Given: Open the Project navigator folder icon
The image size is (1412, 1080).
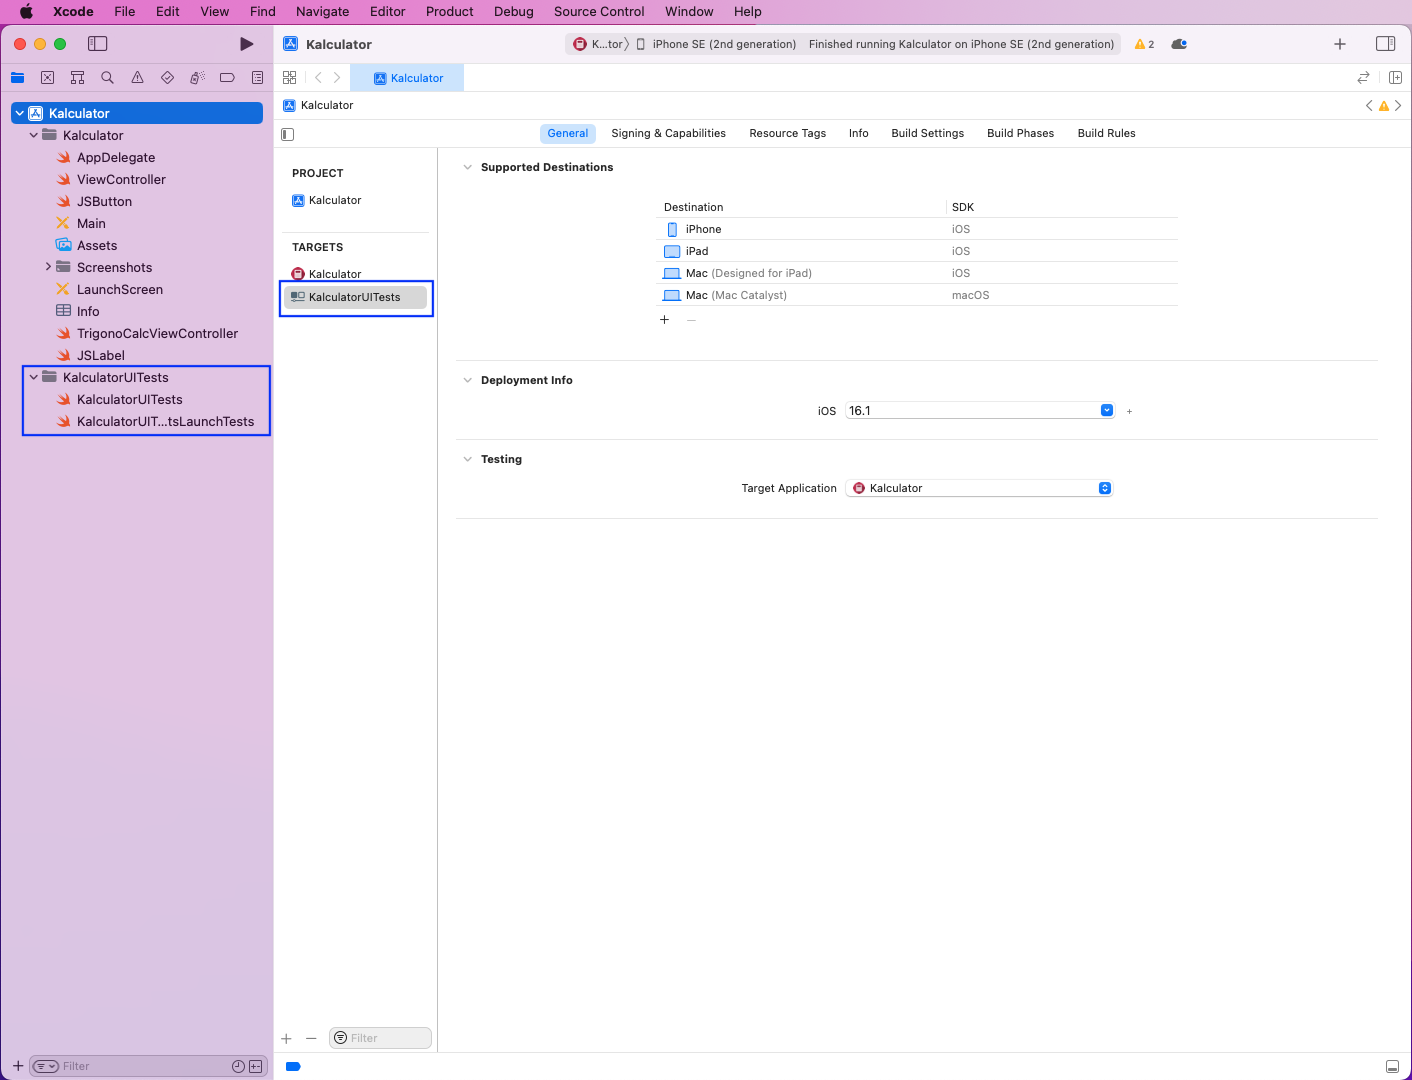Looking at the screenshot, I should point(17,78).
